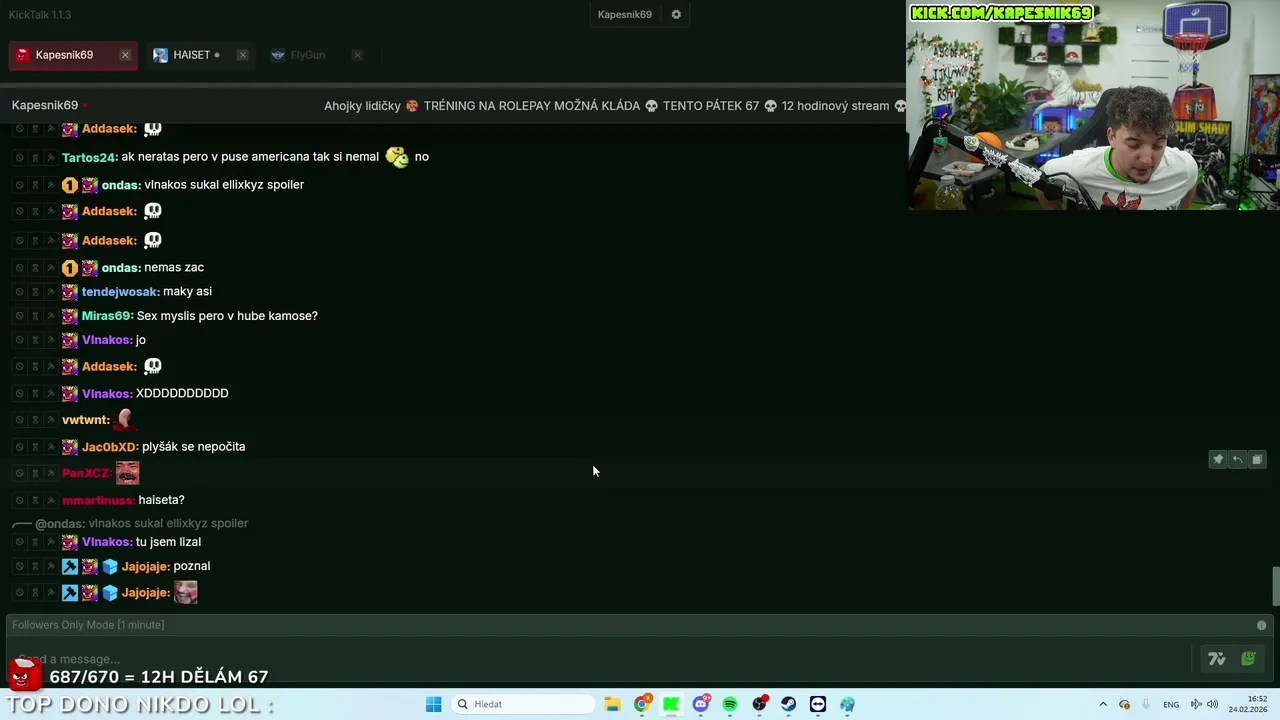Open KickTalk settings gear icon
This screenshot has width=1280, height=720.
coord(676,14)
